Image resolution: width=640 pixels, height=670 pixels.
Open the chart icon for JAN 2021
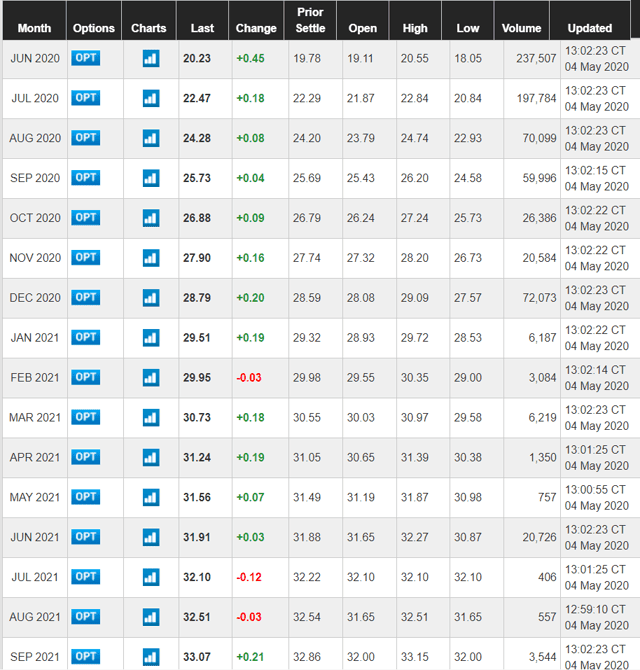pos(151,338)
